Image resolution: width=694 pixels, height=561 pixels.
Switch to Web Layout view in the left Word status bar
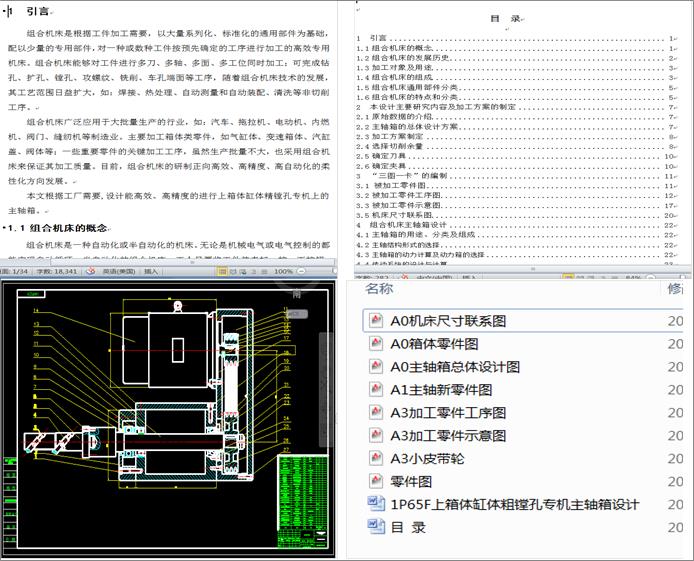click(243, 271)
